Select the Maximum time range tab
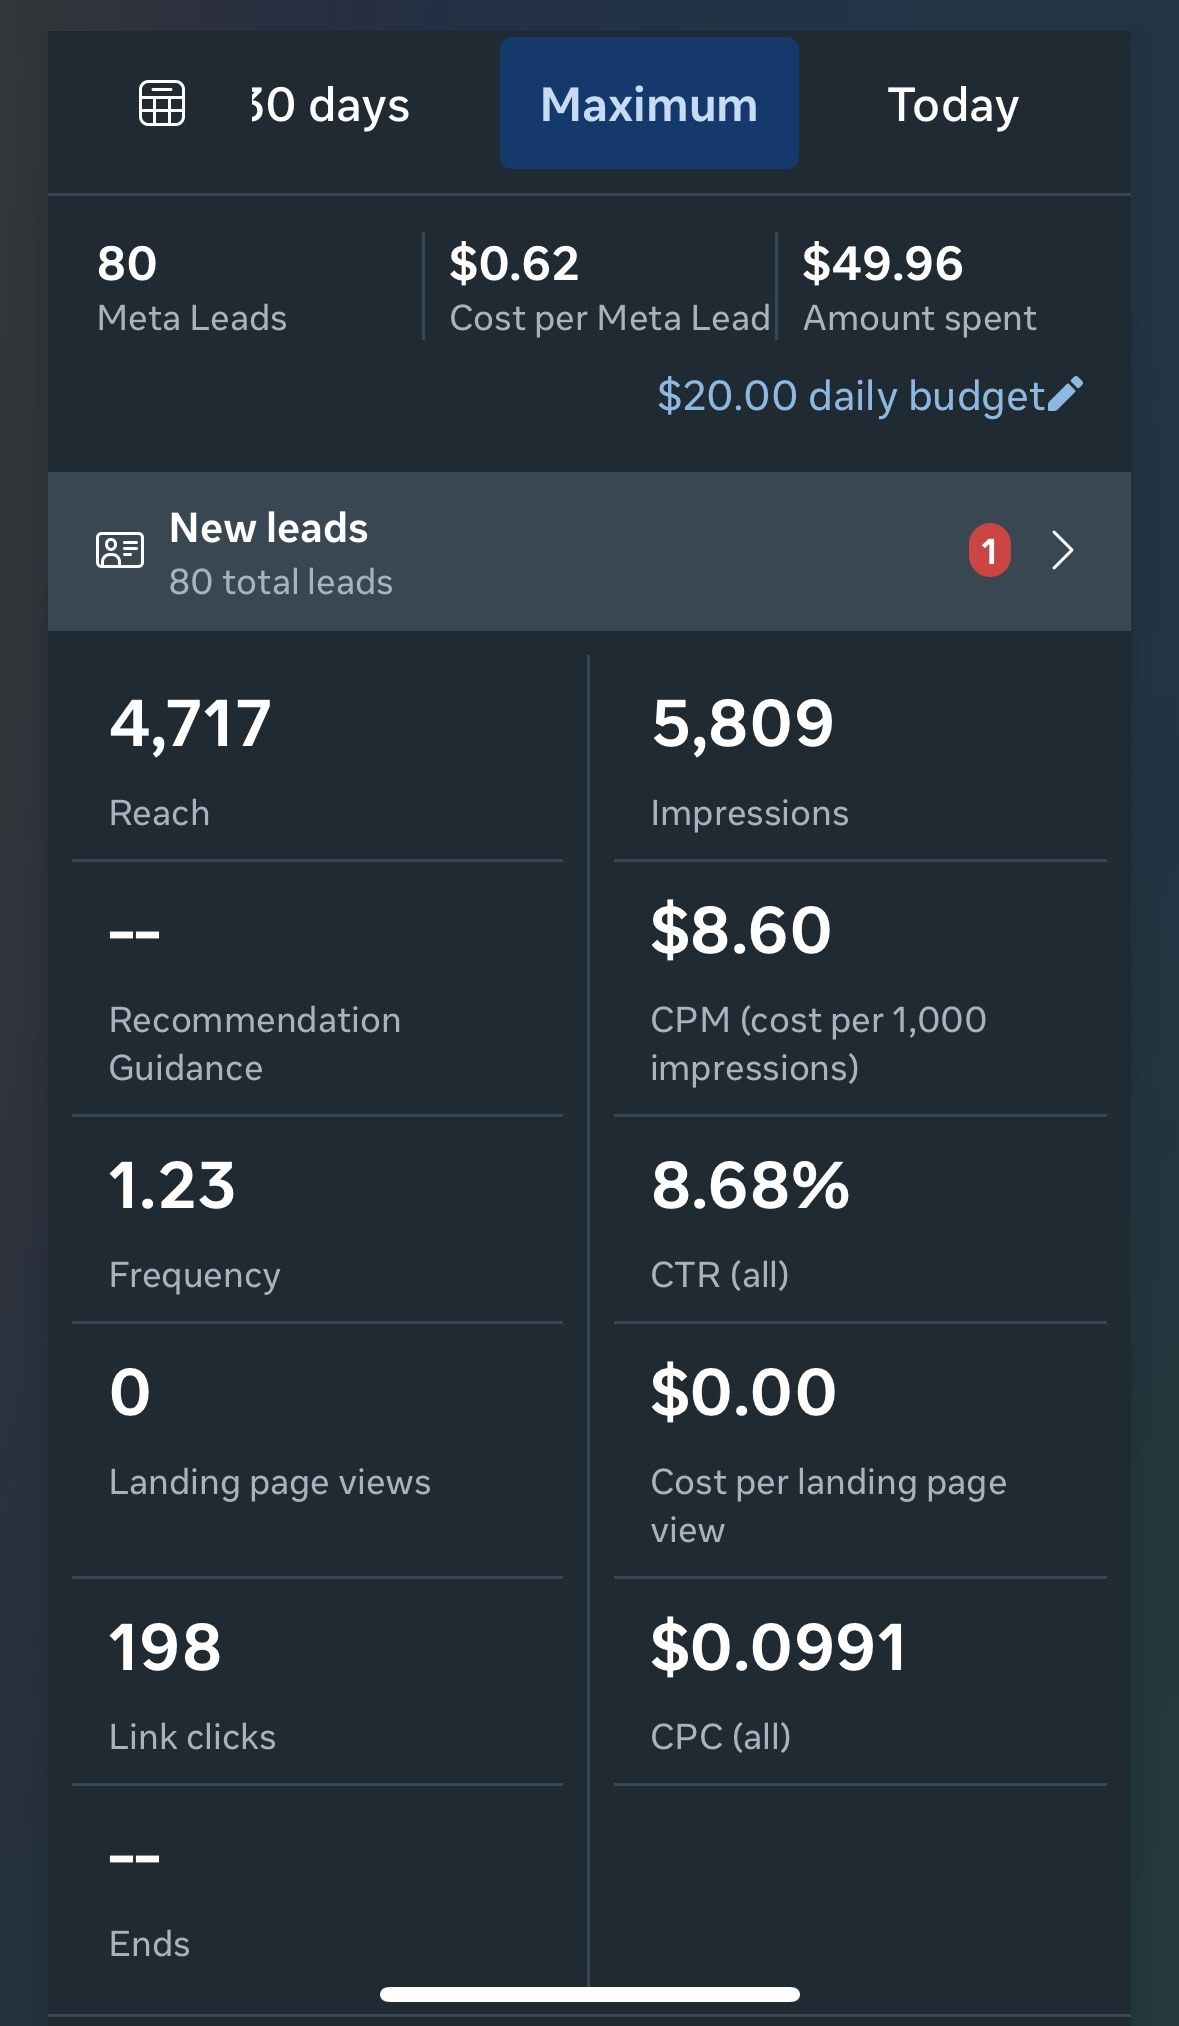 649,104
